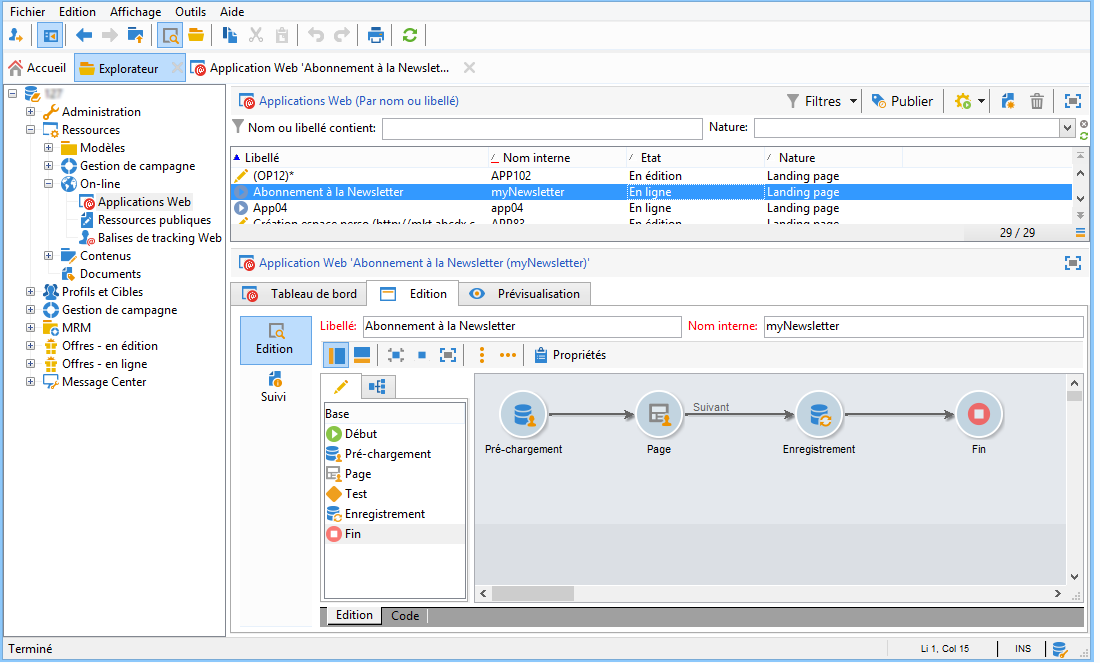1100x663 pixels.
Task: Expand the Profils et Cibles tree node
Action: 30,292
